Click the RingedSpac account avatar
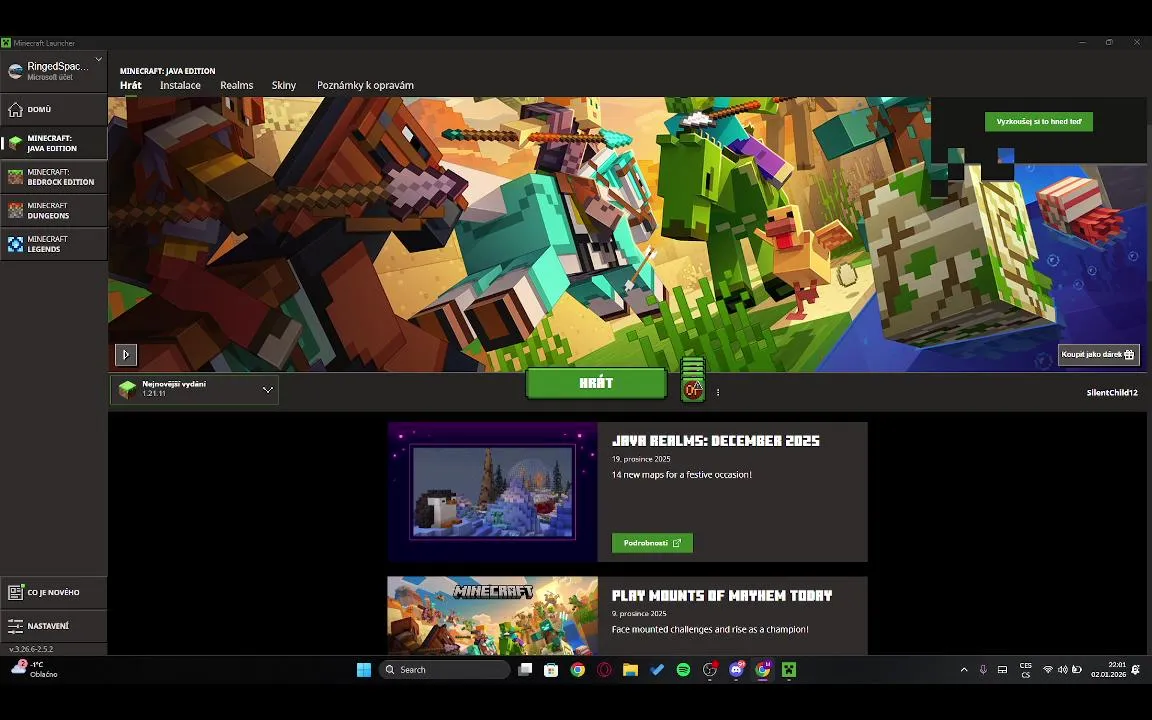Screen dimensions: 1152x720 15,71
